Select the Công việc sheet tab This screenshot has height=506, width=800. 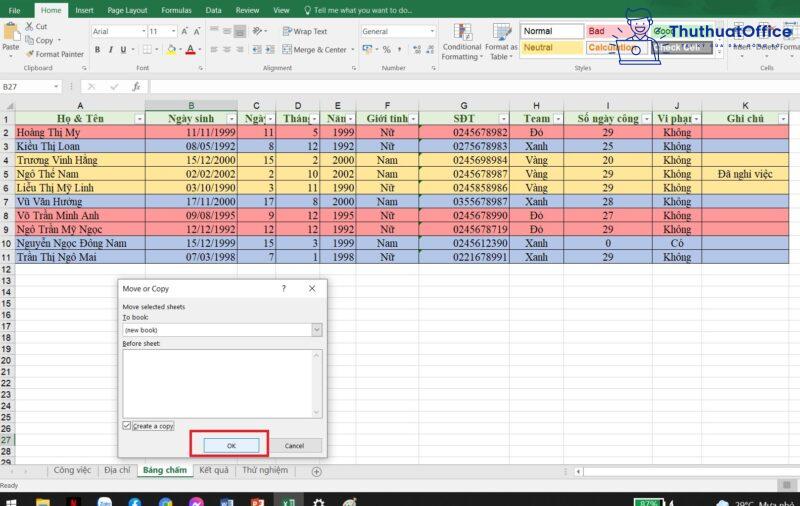coord(72,470)
